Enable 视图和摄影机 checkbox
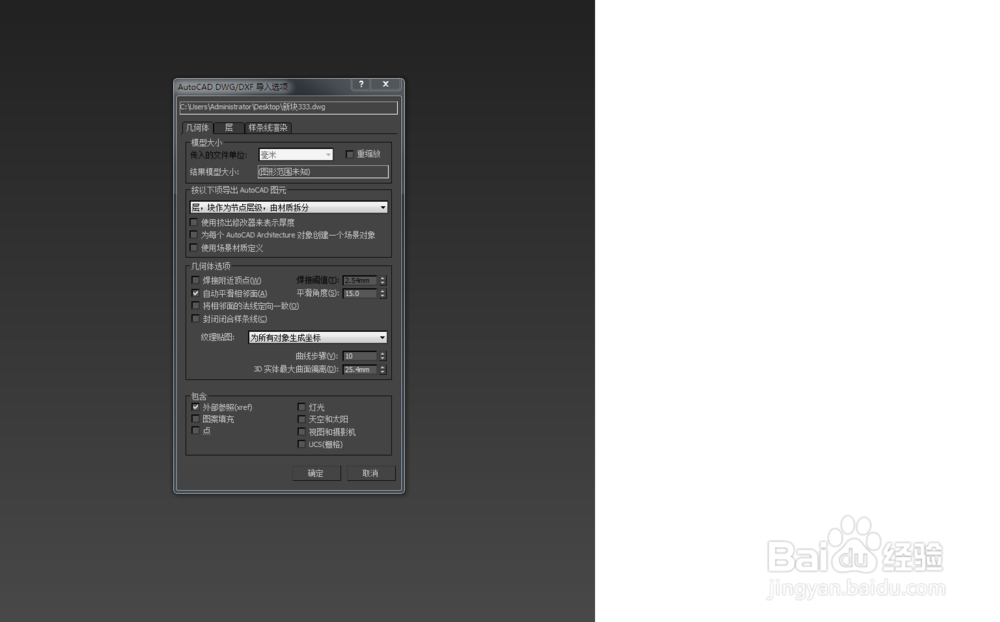Viewport: 1000px width, 622px height. 301,432
